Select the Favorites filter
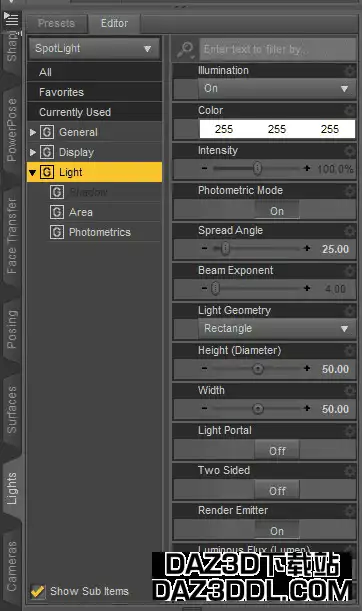The image size is (362, 611). [x=94, y=92]
